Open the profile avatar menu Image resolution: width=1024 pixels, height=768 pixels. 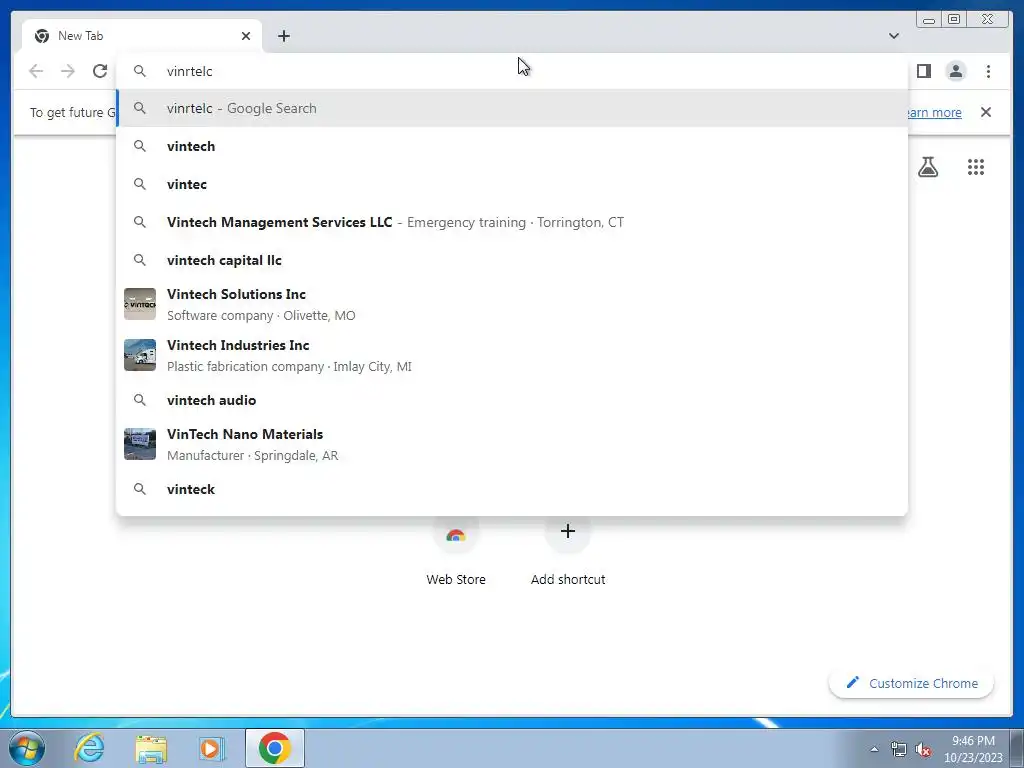955,71
